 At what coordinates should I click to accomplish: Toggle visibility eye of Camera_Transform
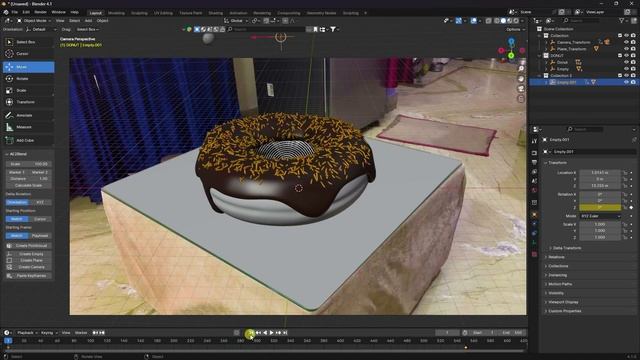tap(627, 42)
